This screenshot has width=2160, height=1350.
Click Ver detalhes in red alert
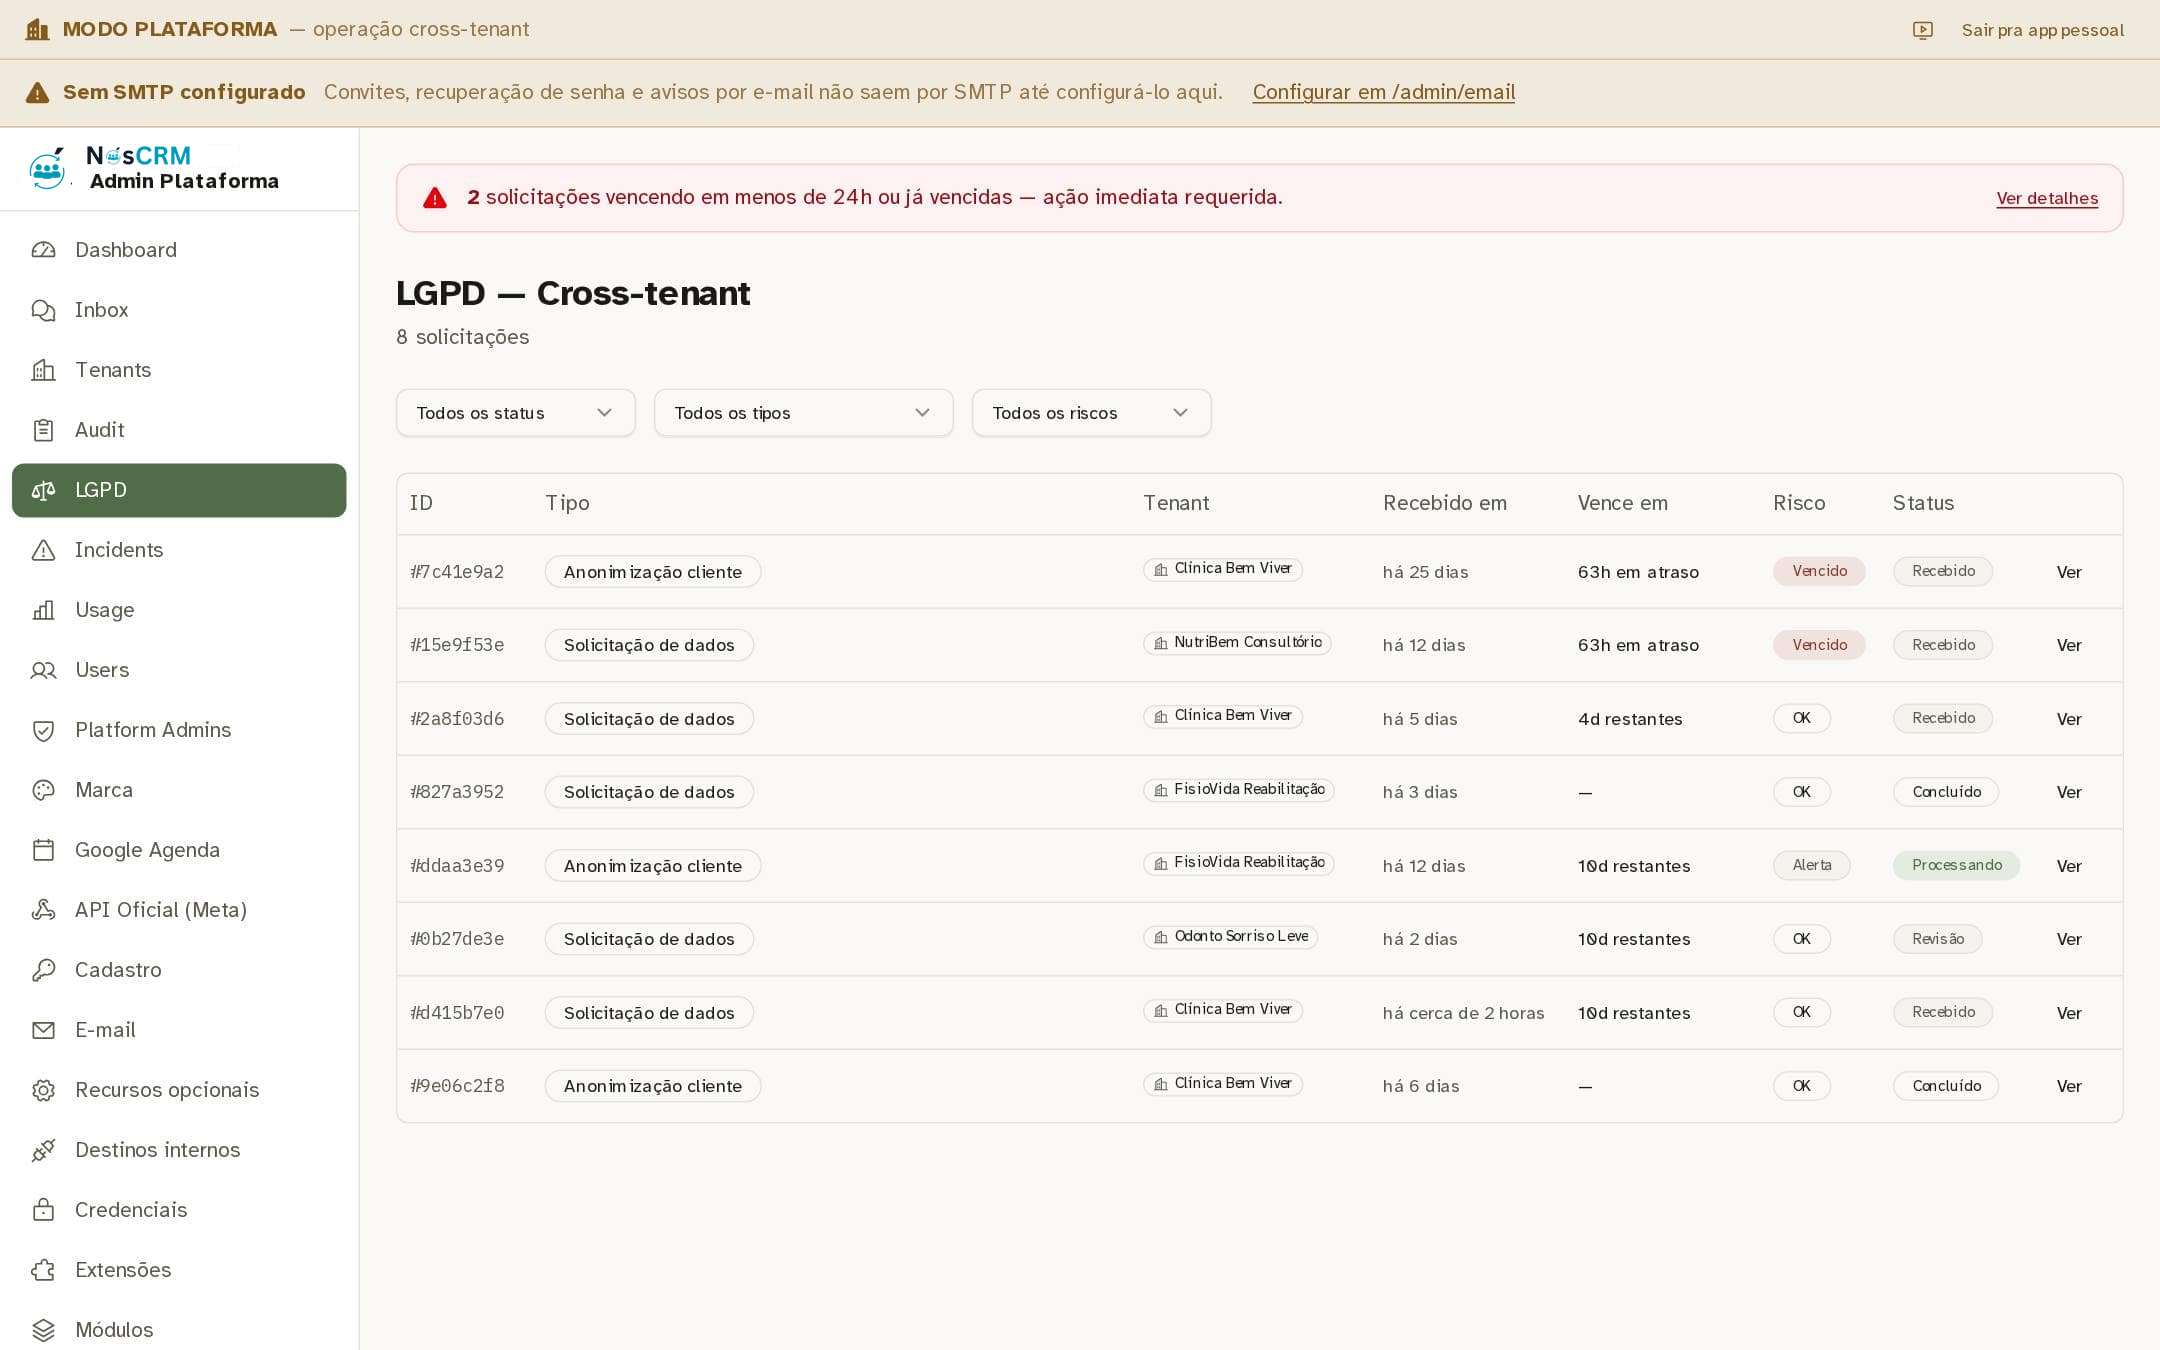2047,198
